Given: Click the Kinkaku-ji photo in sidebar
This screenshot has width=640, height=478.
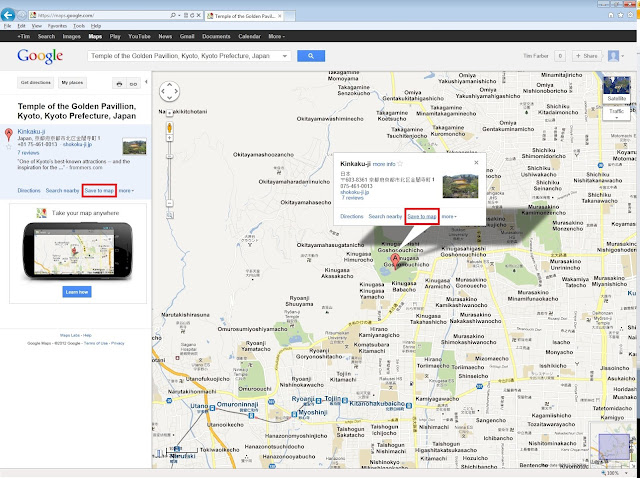Looking at the screenshot, I should click(134, 146).
